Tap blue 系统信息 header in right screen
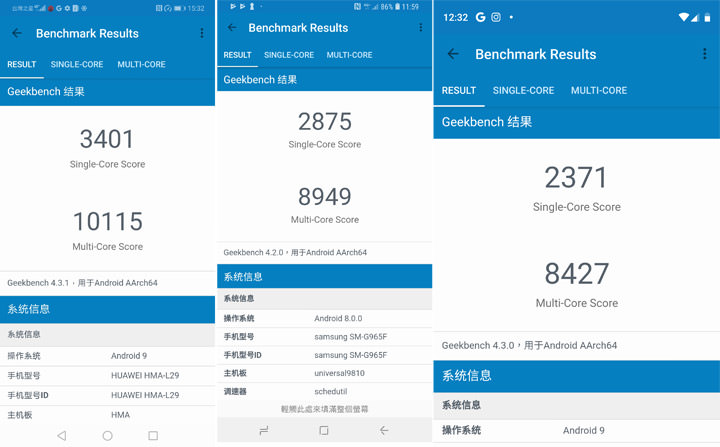 (x=576, y=376)
